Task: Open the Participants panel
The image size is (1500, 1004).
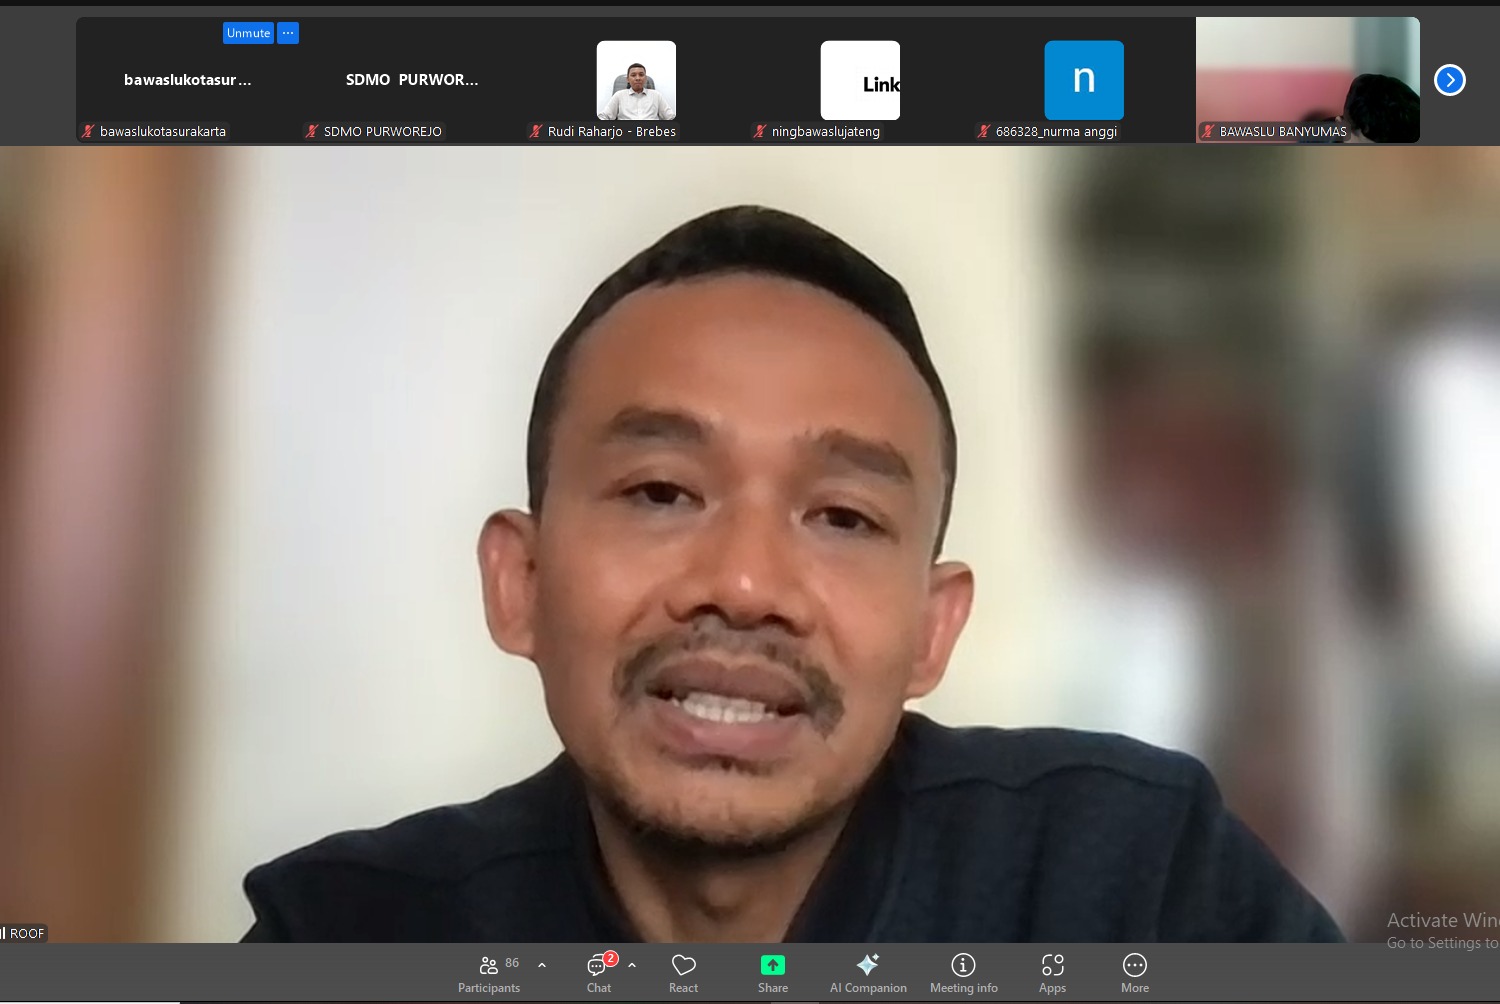Action: pyautogui.click(x=489, y=971)
